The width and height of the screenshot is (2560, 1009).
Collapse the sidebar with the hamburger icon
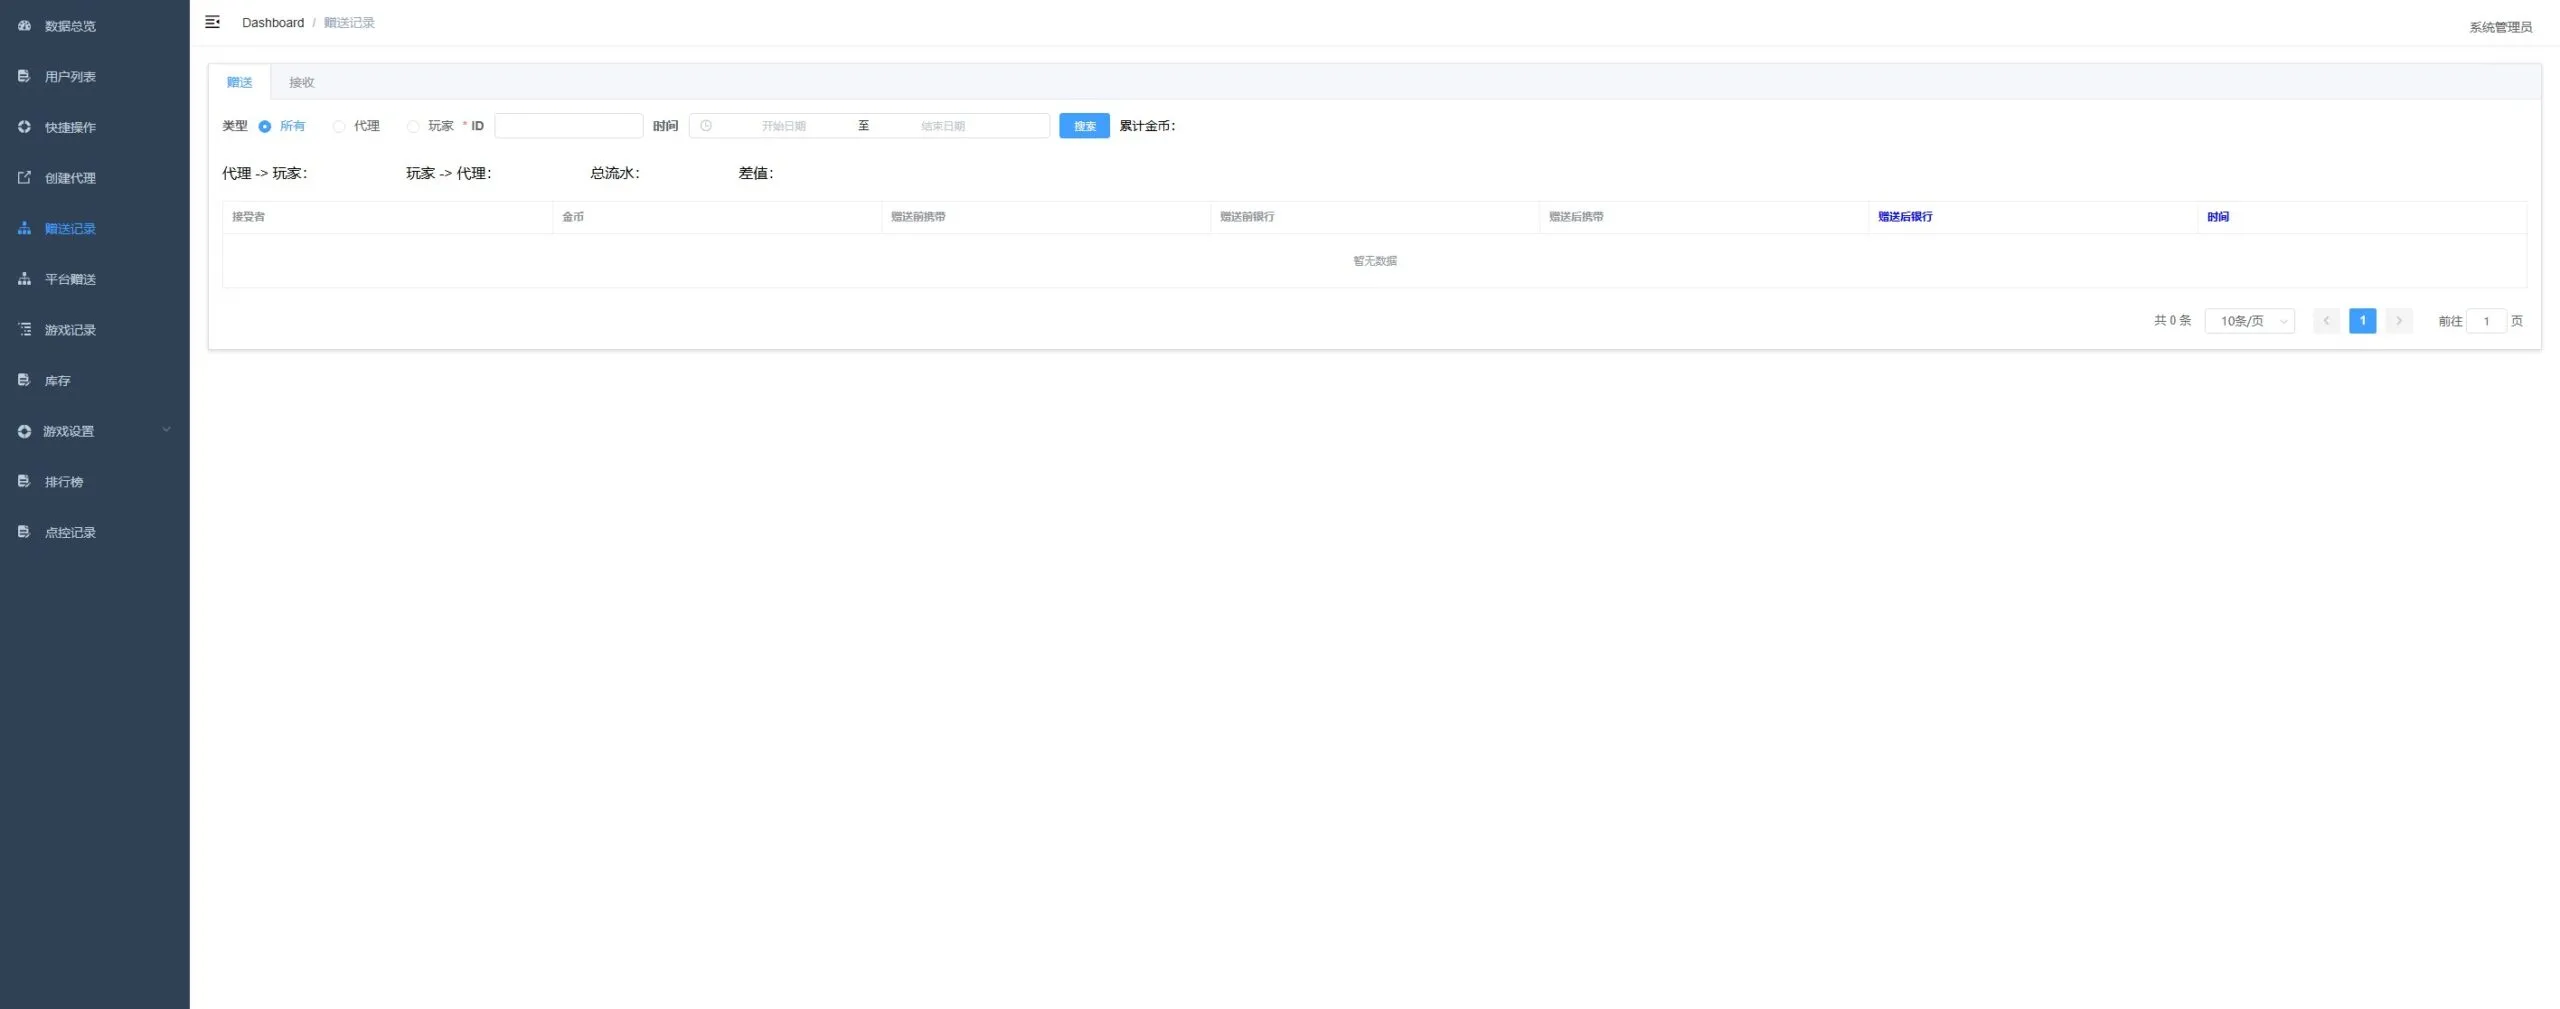point(212,22)
